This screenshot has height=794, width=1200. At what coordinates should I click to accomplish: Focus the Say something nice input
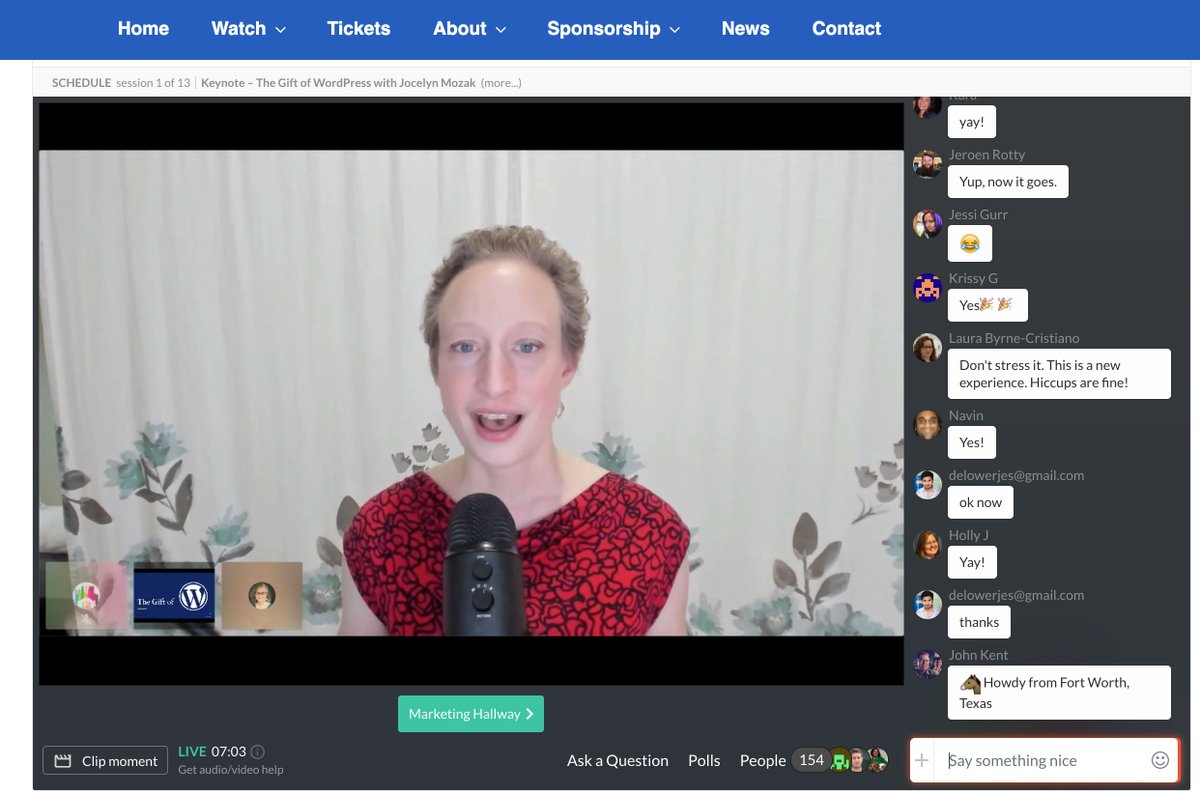pos(1045,761)
